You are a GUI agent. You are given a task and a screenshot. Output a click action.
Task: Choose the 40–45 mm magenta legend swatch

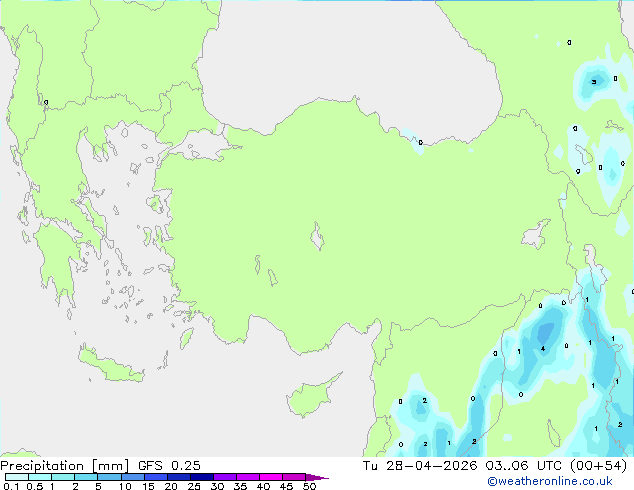click(271, 477)
